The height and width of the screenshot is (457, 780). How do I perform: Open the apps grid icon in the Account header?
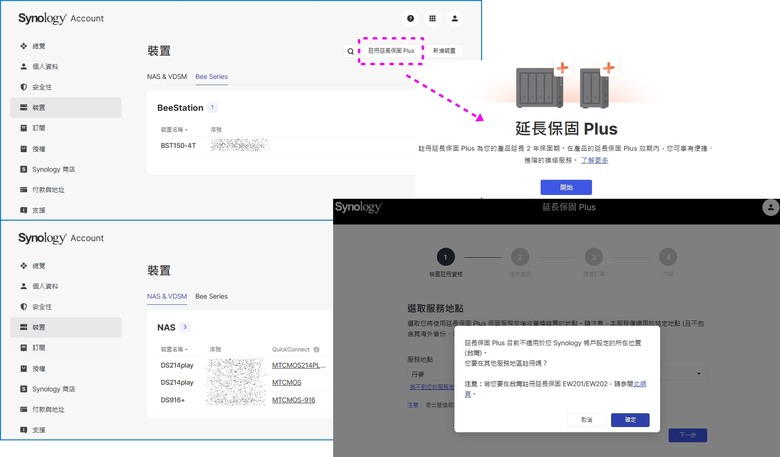point(432,18)
